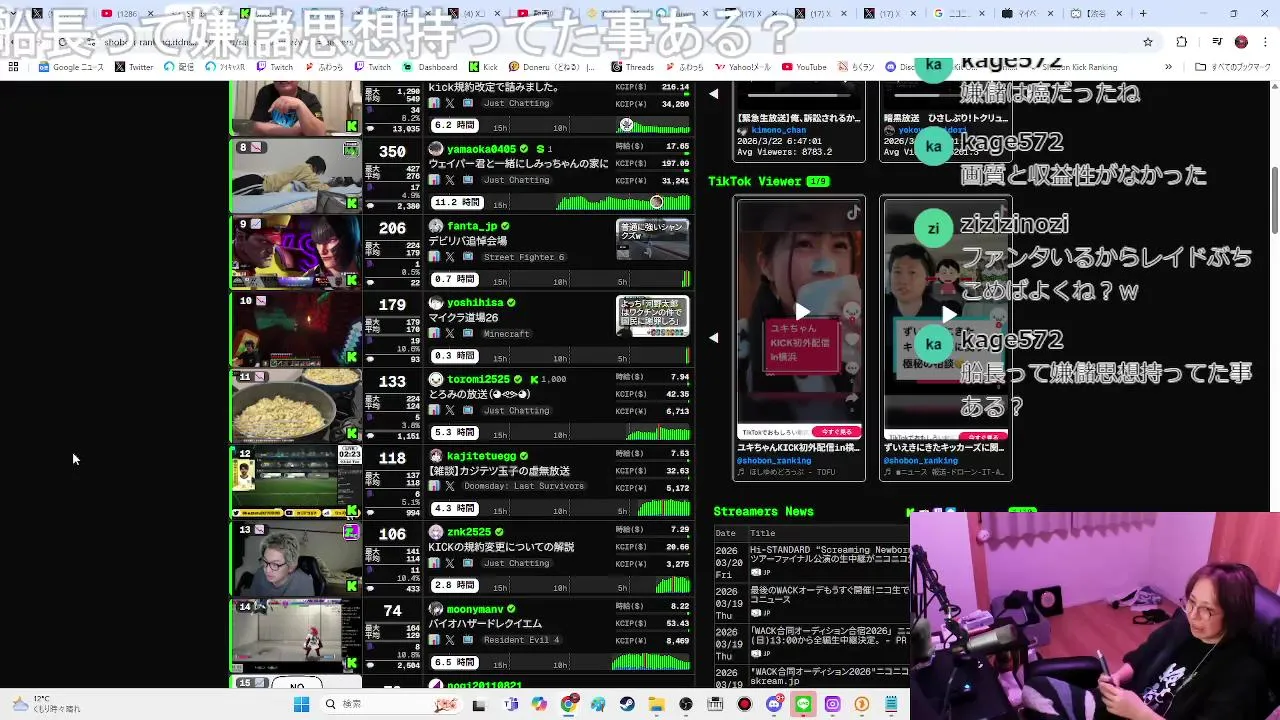1280x720 pixels.
Task: Open toromi2525's X profile icon
Action: click(450, 410)
